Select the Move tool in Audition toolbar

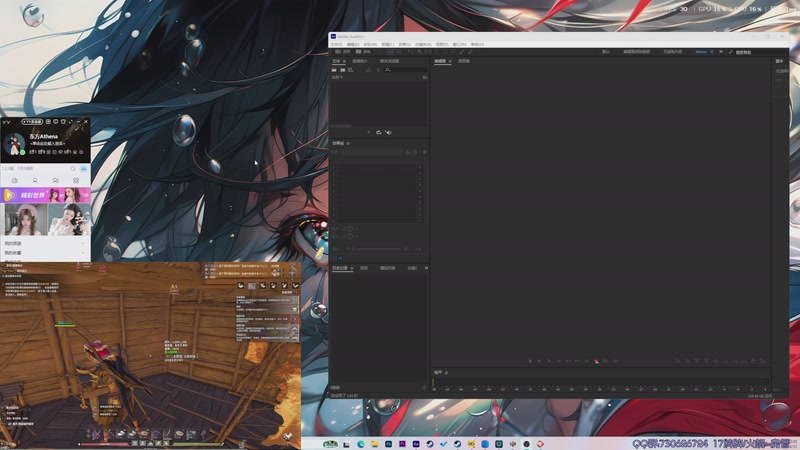pos(410,52)
